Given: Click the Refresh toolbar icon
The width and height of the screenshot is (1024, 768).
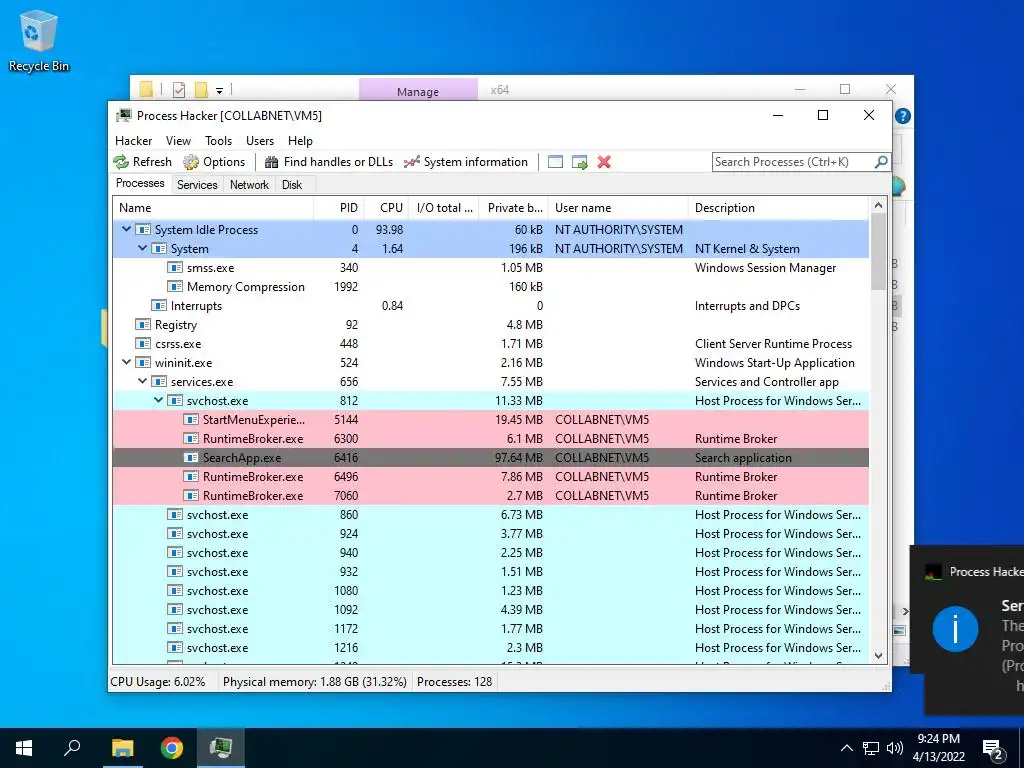Looking at the screenshot, I should [x=121, y=162].
